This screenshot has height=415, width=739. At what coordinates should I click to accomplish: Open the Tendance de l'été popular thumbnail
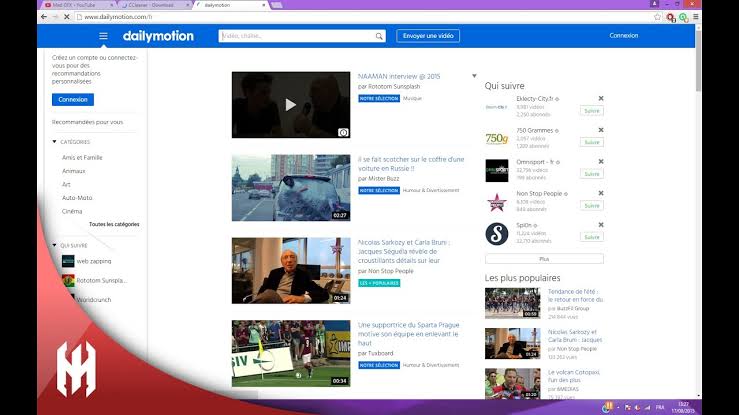pyautogui.click(x=512, y=303)
